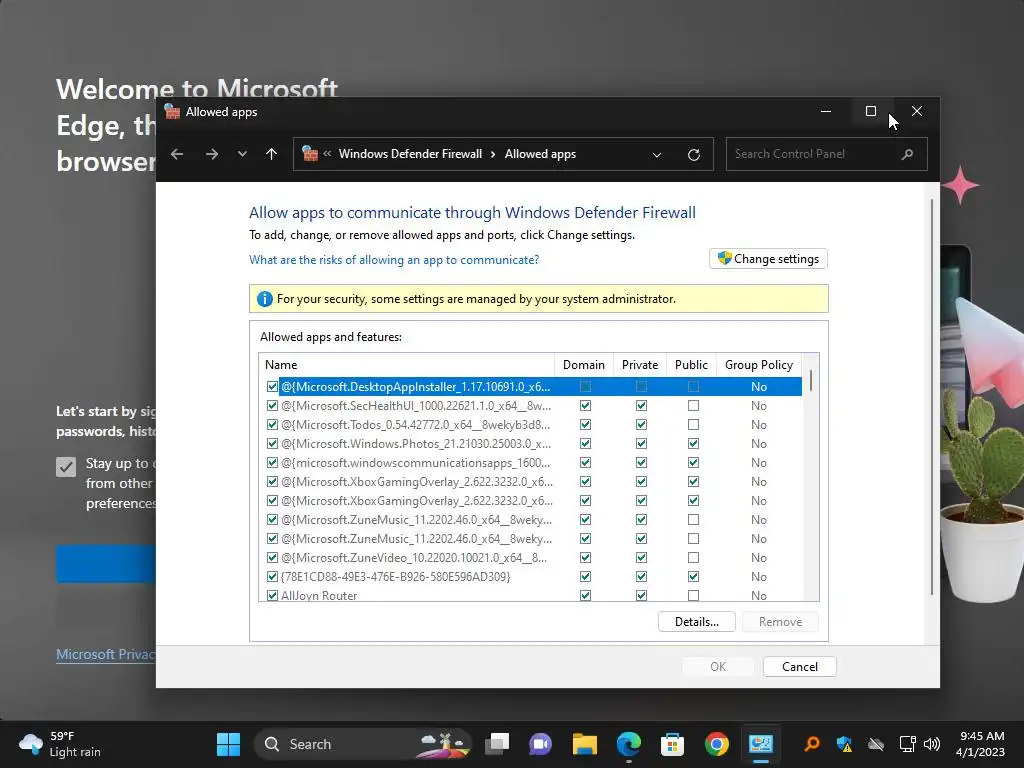1024x768 pixels.
Task: Open network status tray icon
Action: (x=907, y=744)
